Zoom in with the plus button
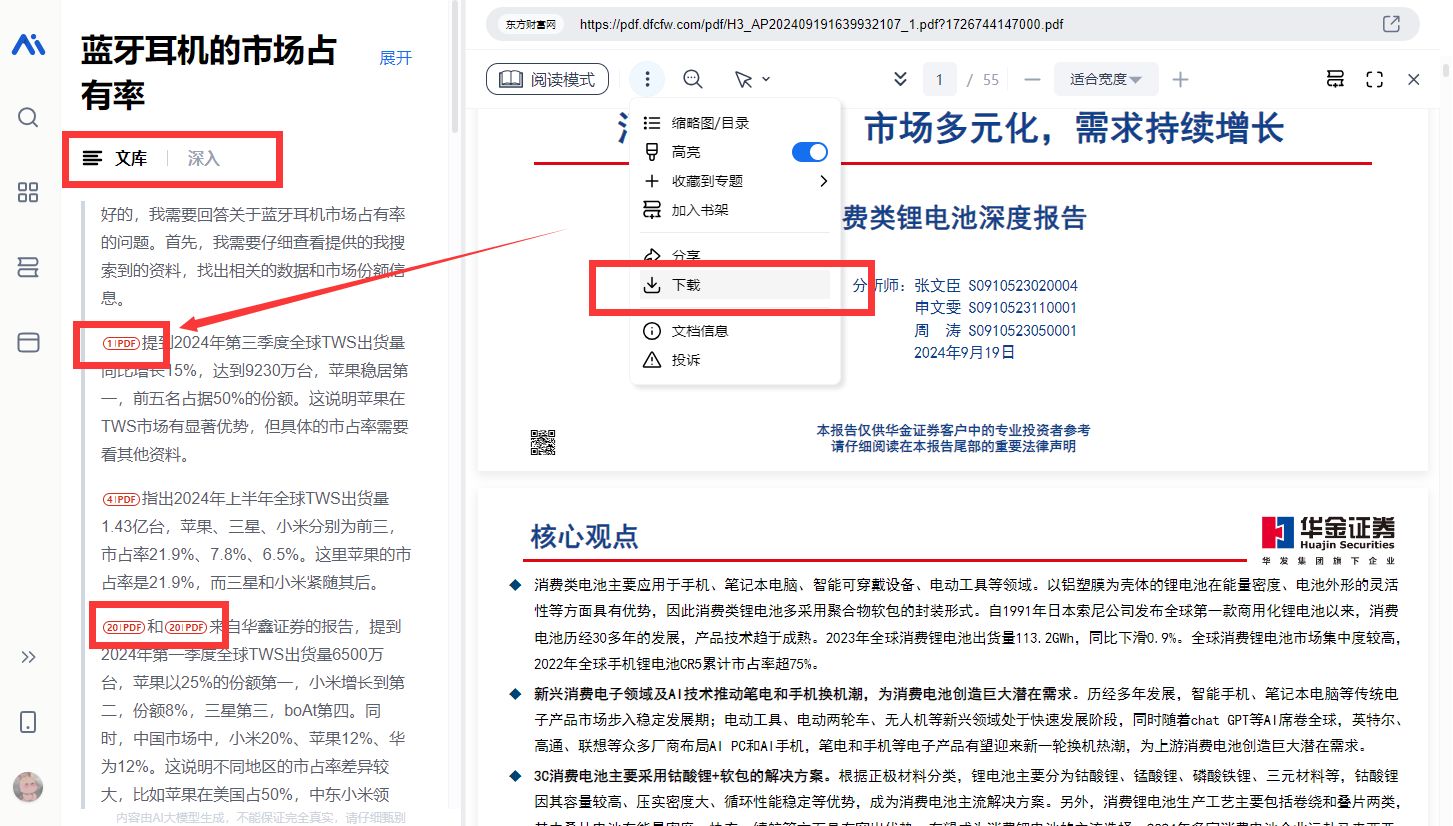This screenshot has width=1453, height=826. [x=1180, y=79]
